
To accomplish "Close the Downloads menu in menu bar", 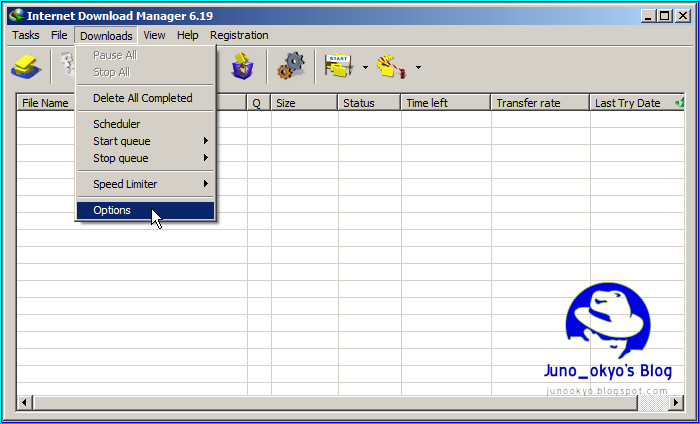I will (x=106, y=36).
